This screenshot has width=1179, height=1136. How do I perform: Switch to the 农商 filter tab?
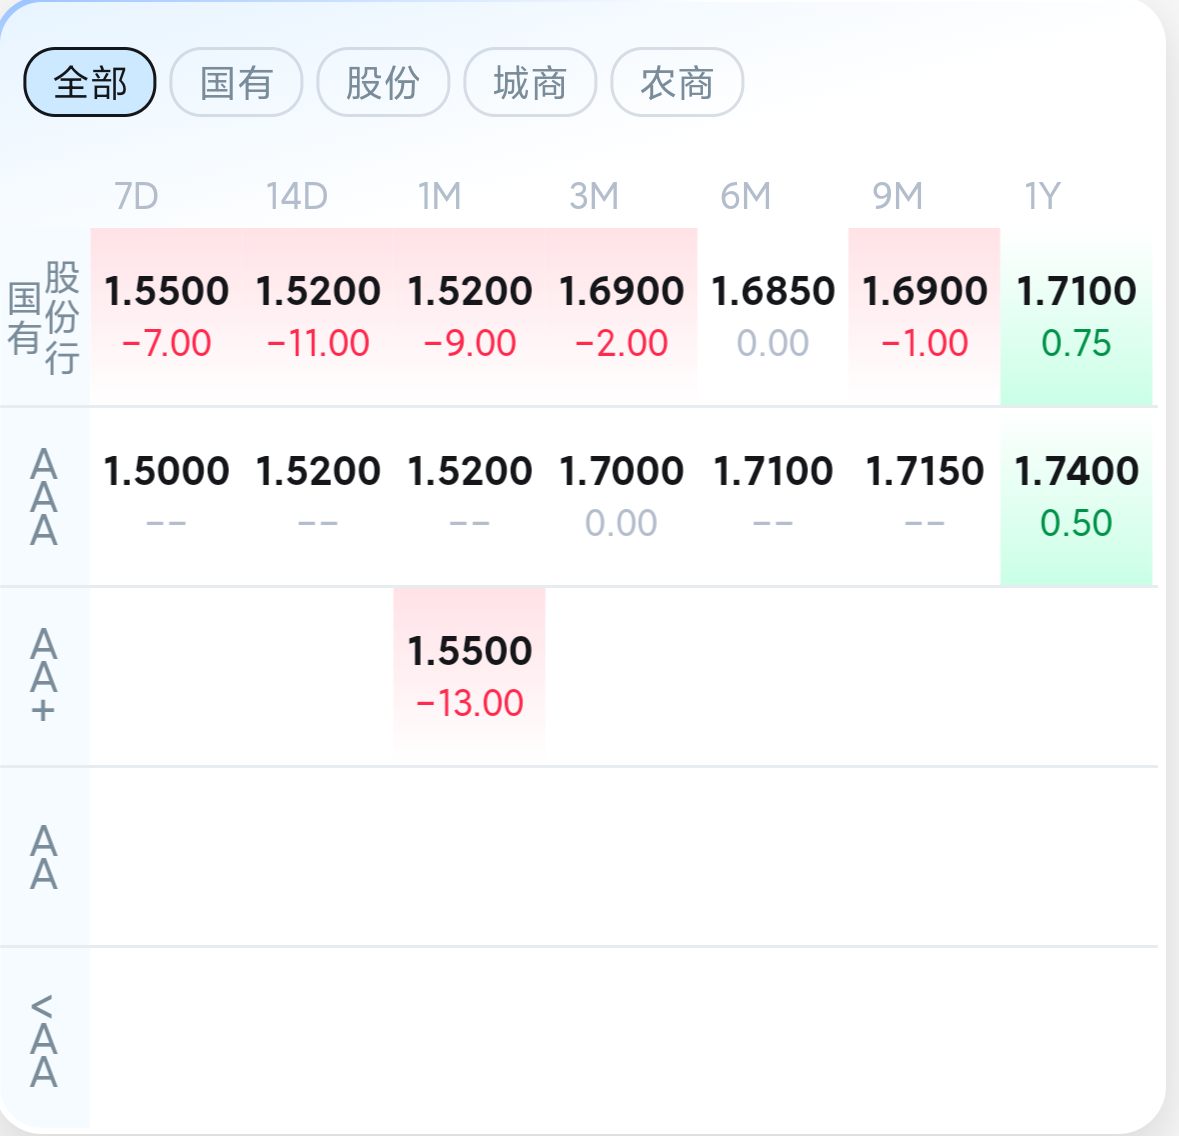(677, 82)
